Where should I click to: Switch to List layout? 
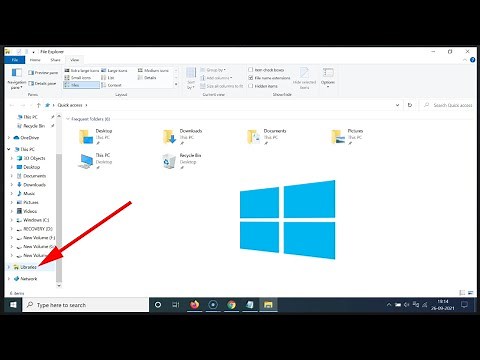click(x=108, y=78)
